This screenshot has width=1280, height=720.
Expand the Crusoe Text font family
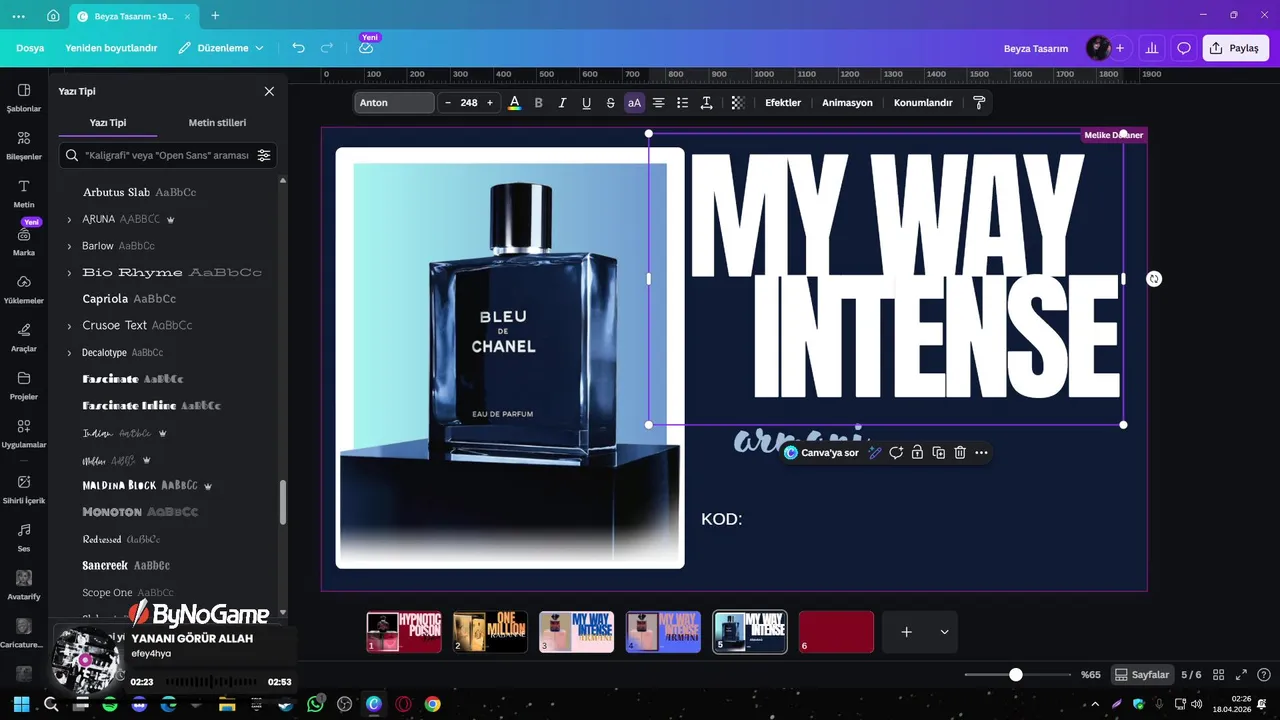69,326
